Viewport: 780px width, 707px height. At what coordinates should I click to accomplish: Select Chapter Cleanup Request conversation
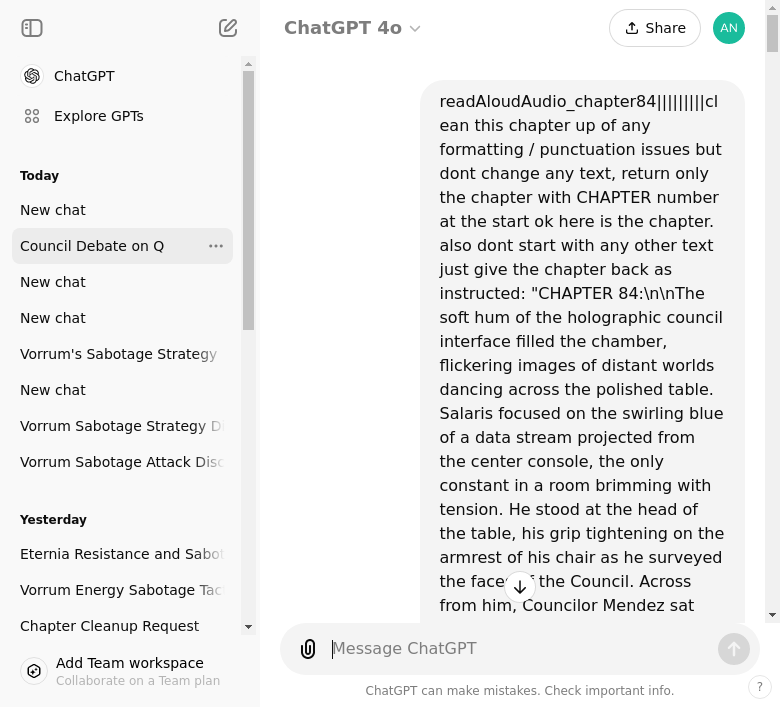click(110, 626)
